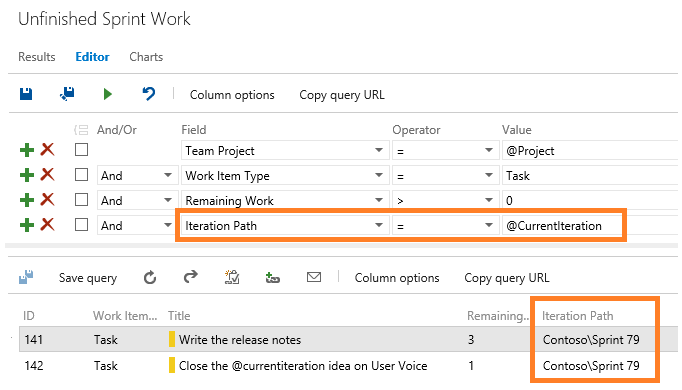Add clause after Remaining Work row
The height and width of the screenshot is (390, 682).
click(x=27, y=200)
